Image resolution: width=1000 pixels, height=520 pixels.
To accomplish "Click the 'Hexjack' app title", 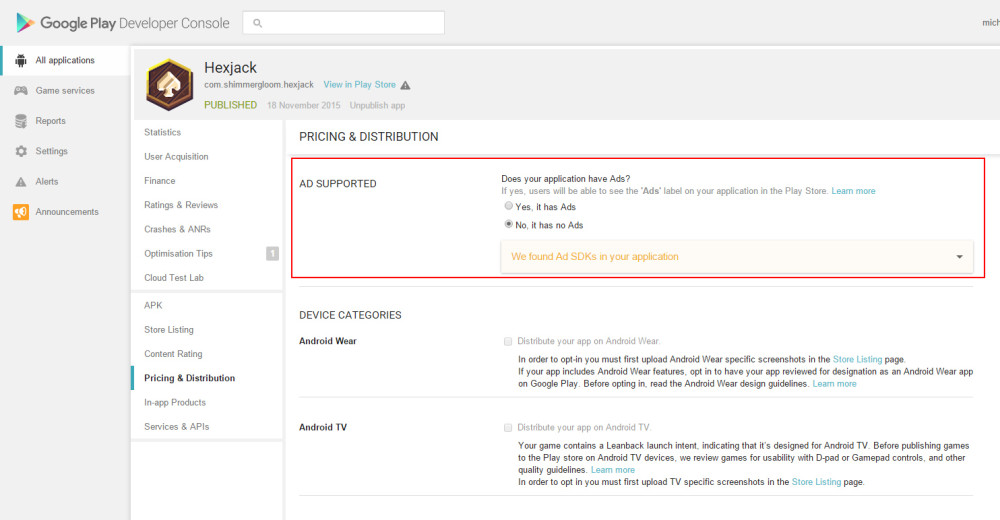I will point(230,68).
